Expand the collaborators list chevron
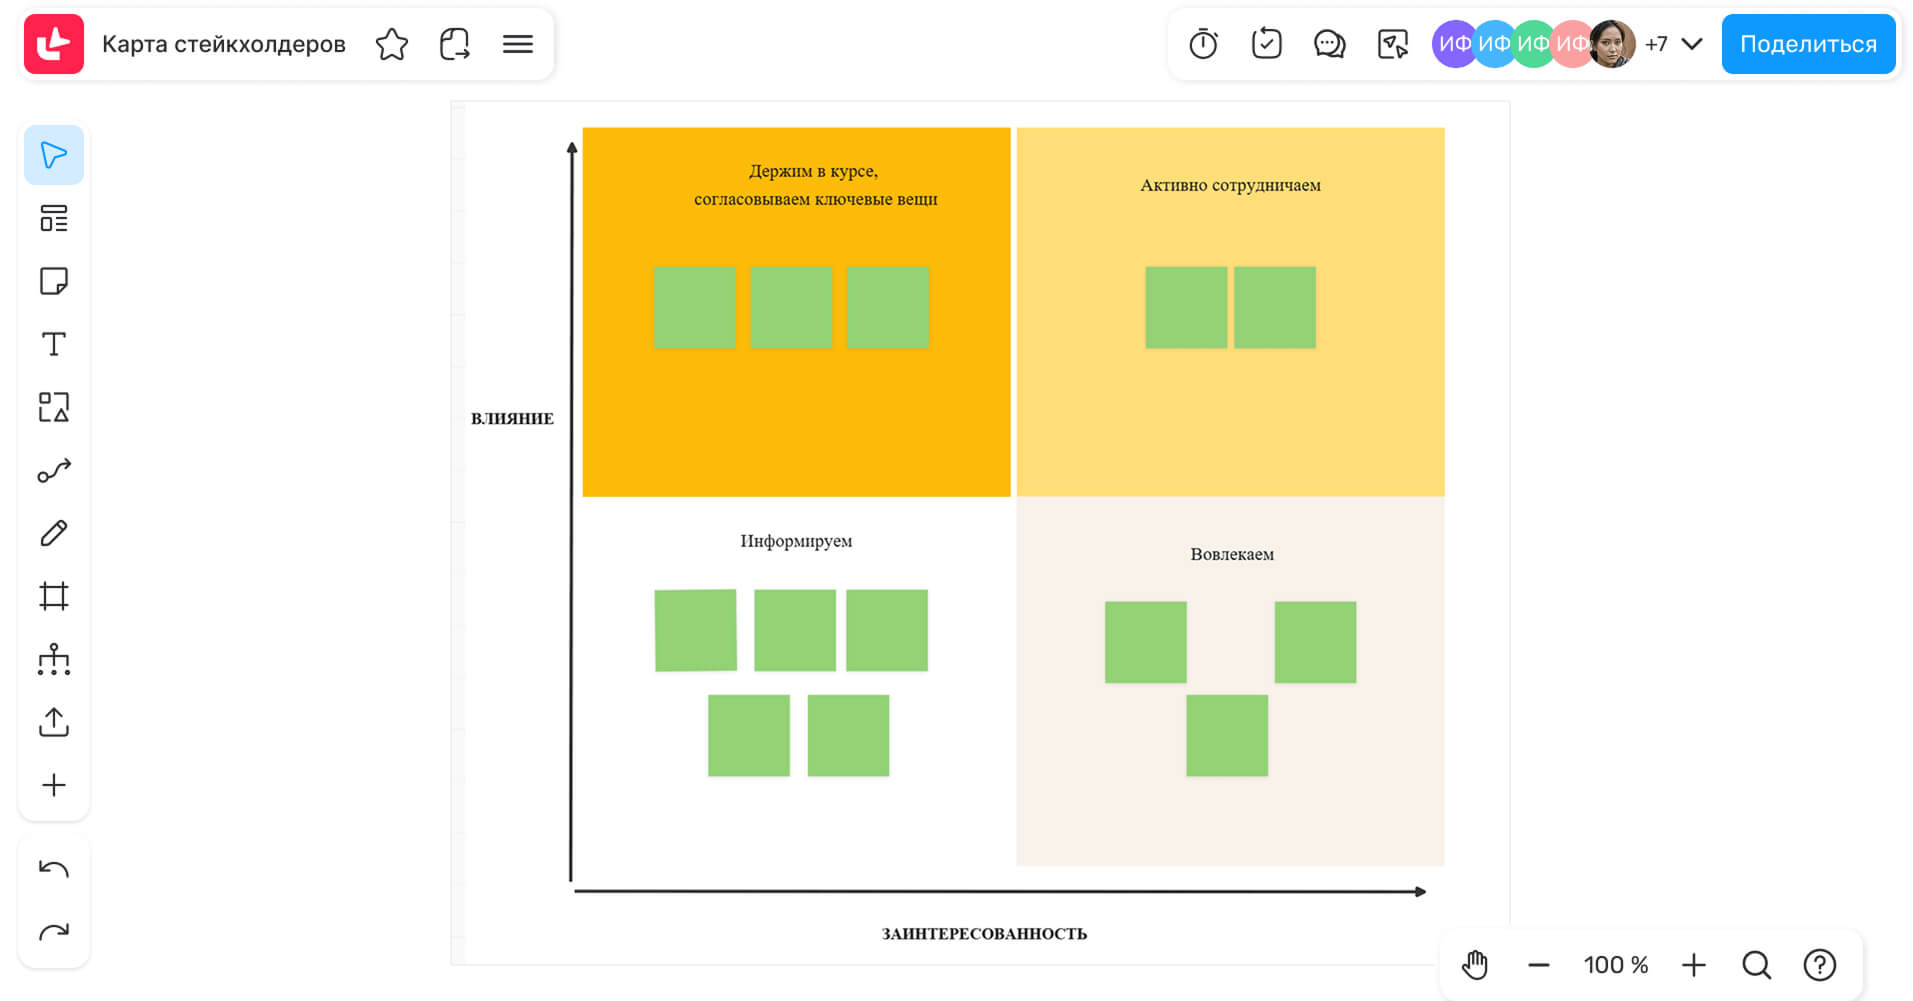 1691,44
